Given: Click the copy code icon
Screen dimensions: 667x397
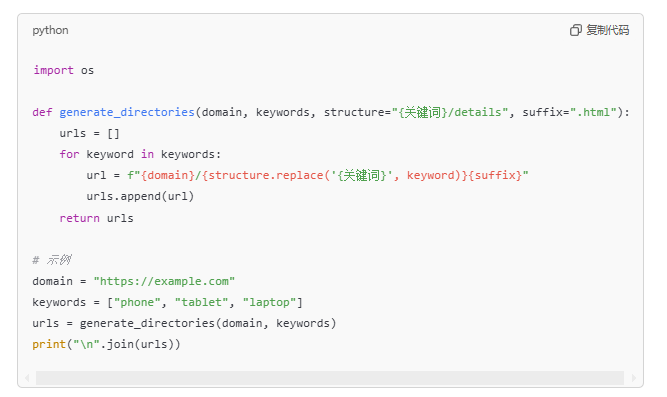Looking at the screenshot, I should (x=576, y=30).
